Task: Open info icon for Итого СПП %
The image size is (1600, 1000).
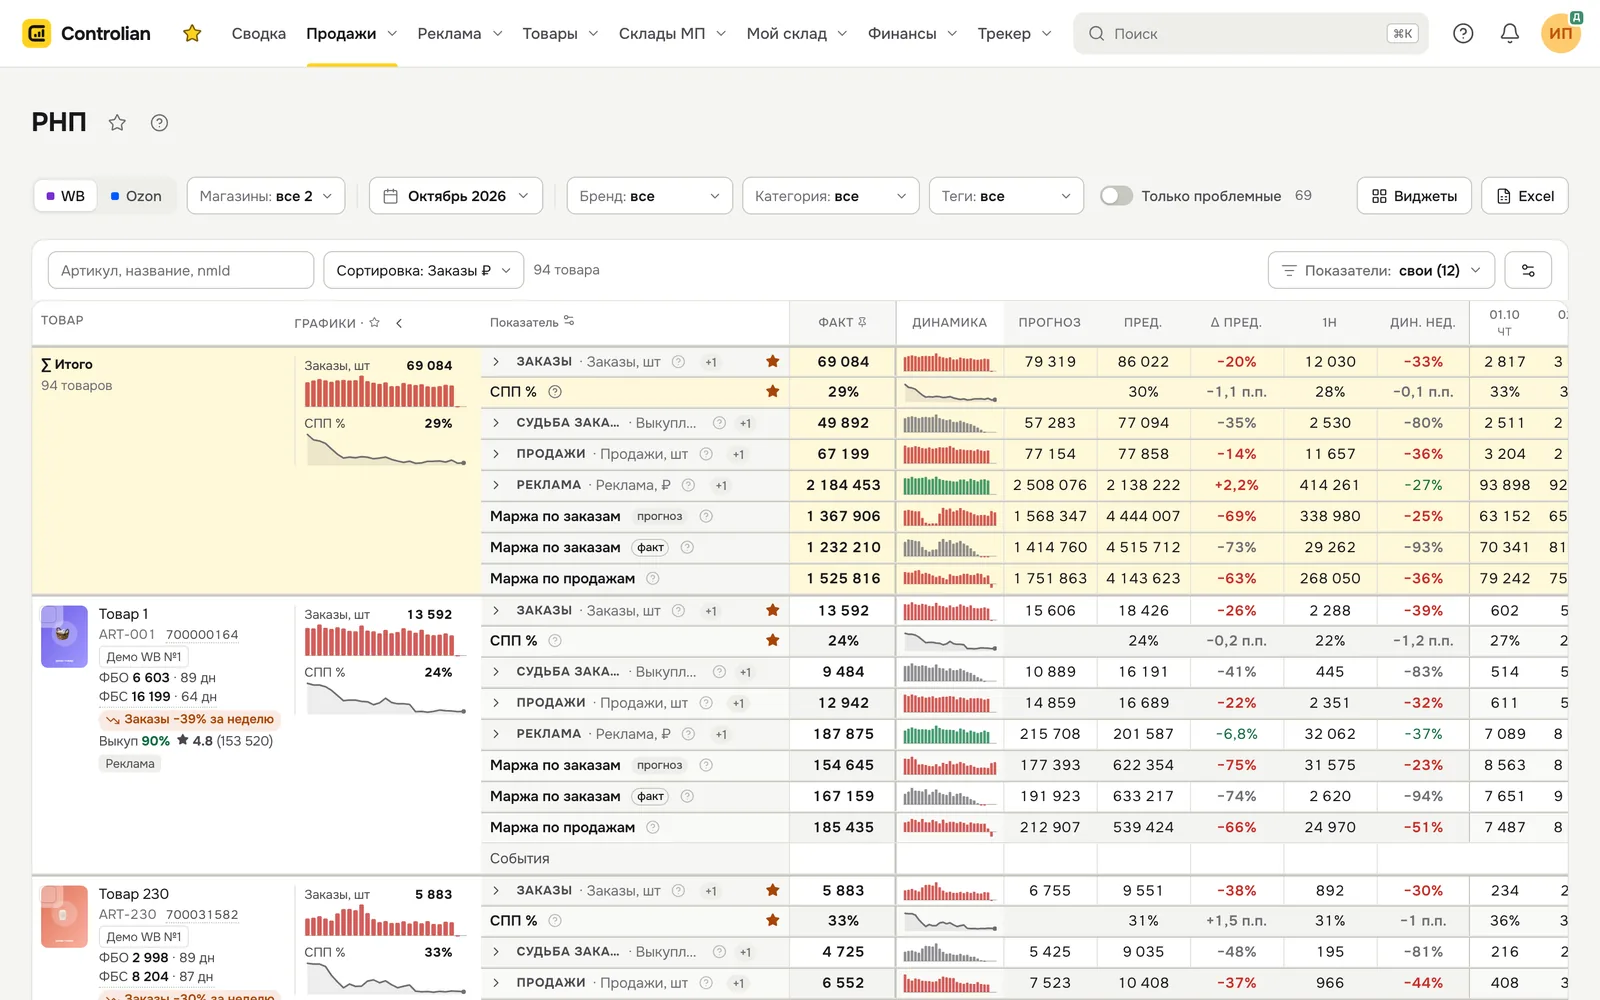Action: point(555,392)
